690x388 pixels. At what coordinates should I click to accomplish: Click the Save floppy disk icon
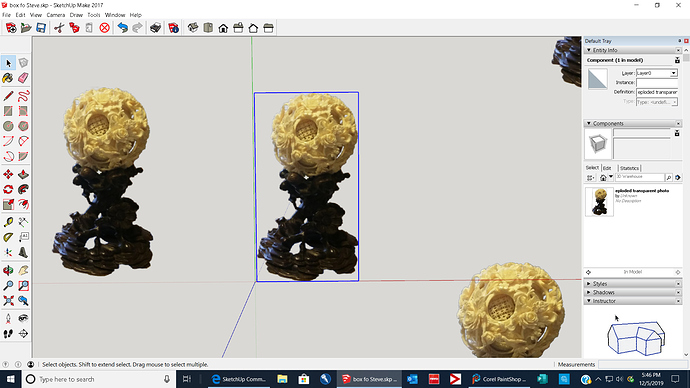click(41, 28)
